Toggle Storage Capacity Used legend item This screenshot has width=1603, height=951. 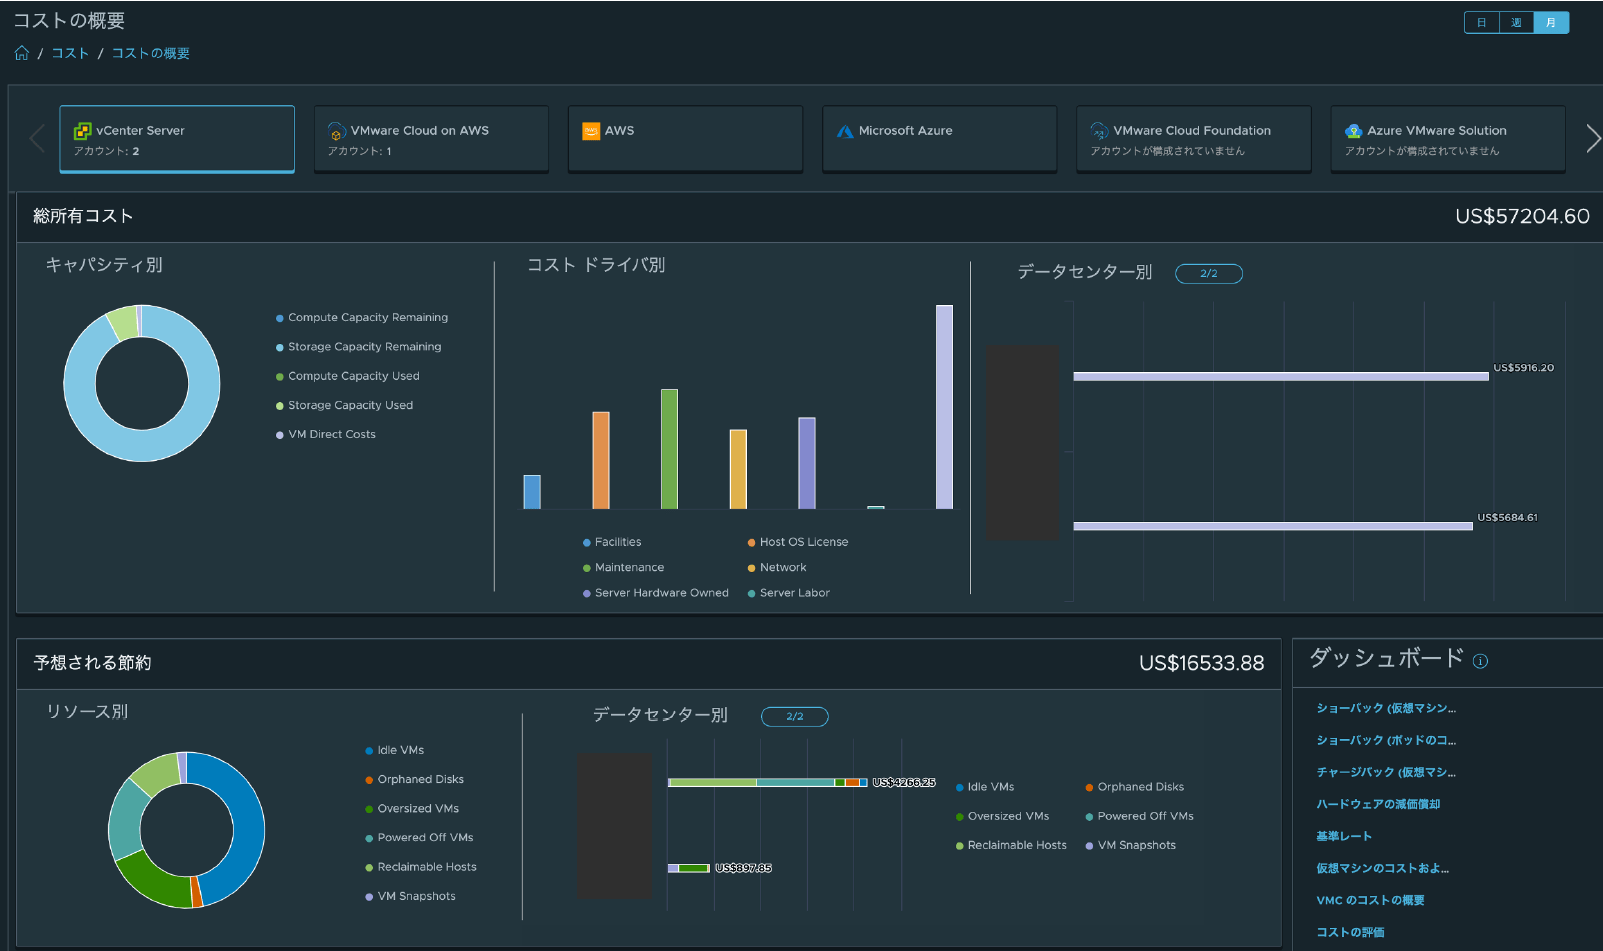[x=344, y=406]
